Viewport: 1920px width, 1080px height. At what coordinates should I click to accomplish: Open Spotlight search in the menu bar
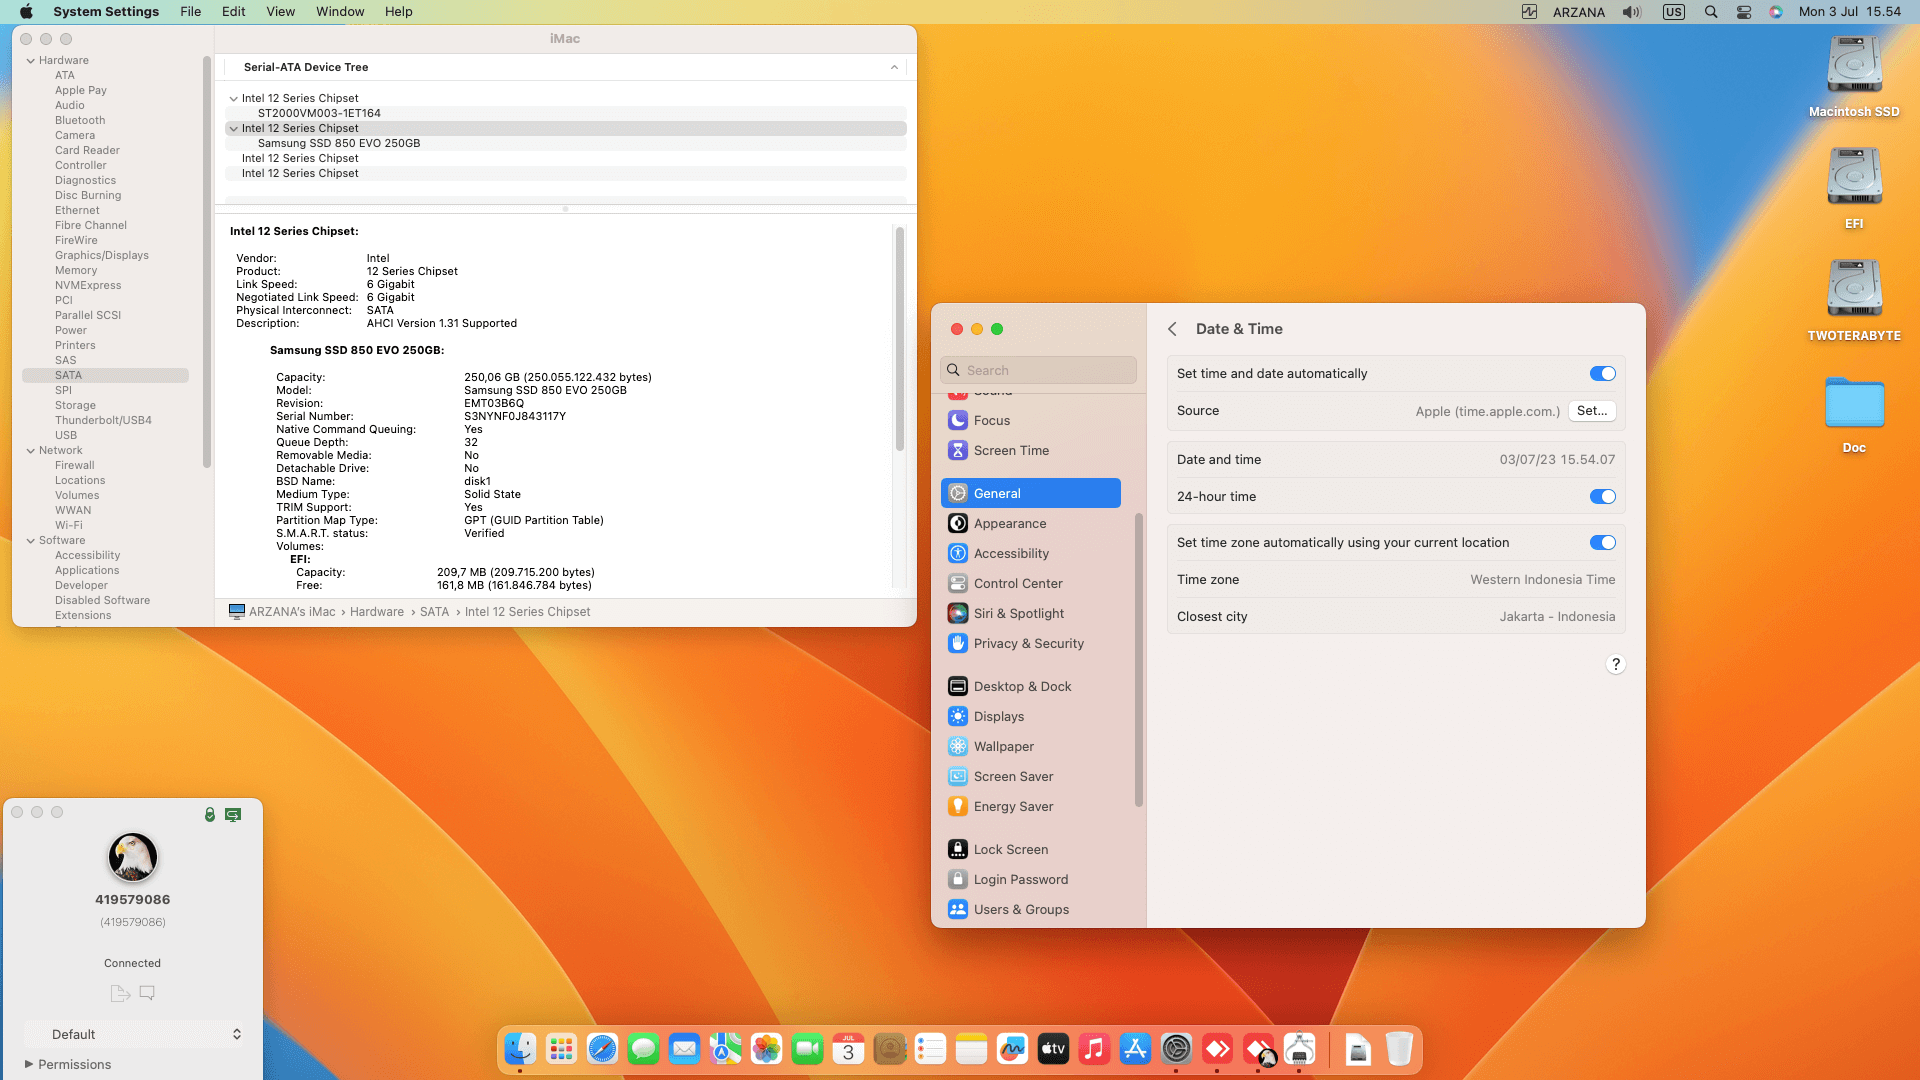click(1711, 12)
